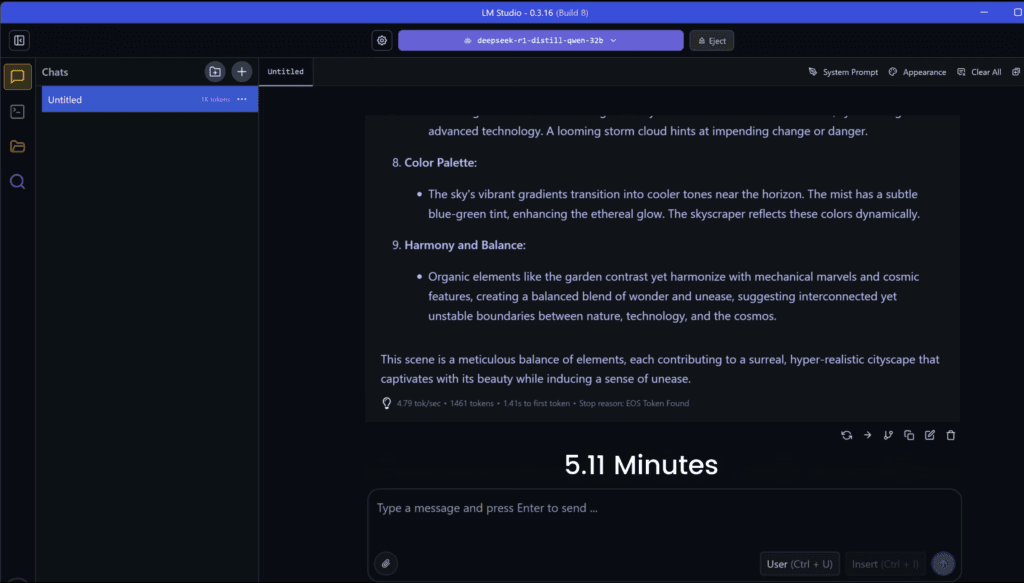This screenshot has height=583, width=1024.
Task: Open the Appearance options
Action: (x=917, y=72)
